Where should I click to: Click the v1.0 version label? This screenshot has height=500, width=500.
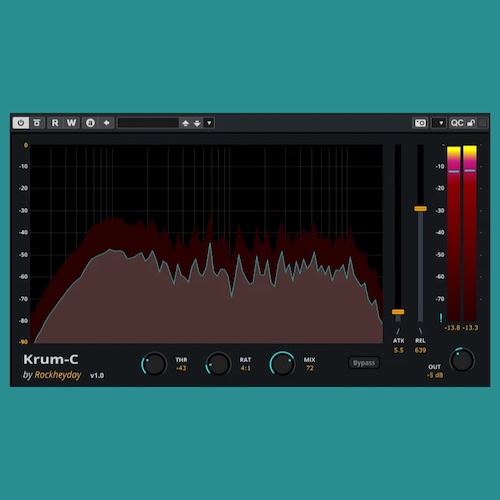point(97,376)
